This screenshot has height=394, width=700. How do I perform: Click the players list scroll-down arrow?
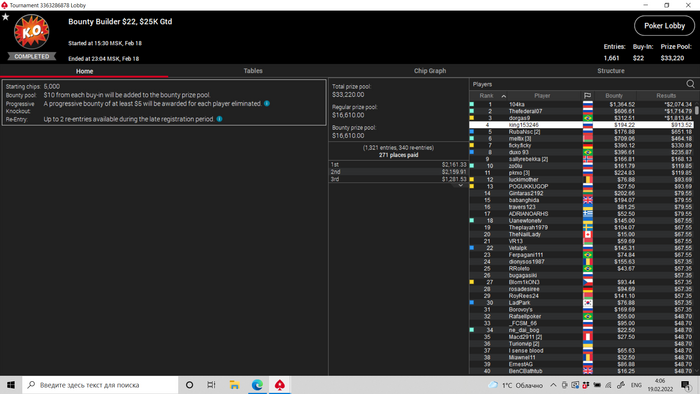(x=696, y=371)
